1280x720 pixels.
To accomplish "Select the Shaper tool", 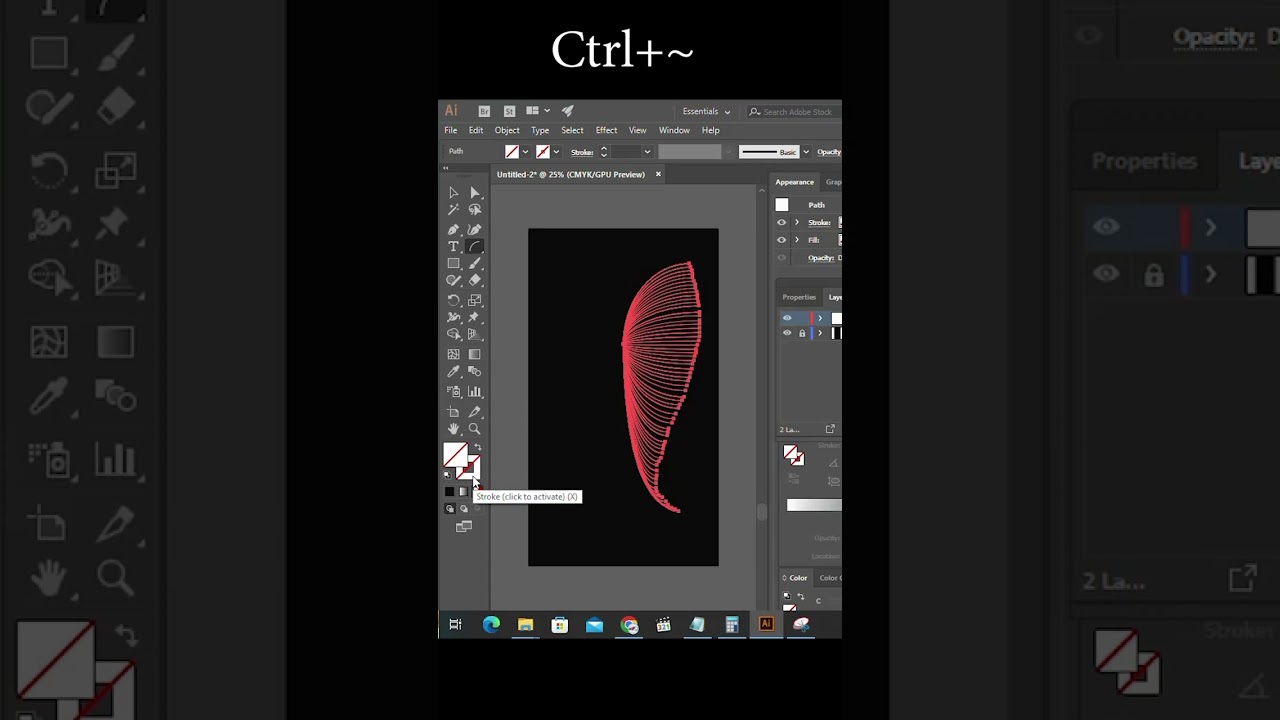I will coord(453,281).
